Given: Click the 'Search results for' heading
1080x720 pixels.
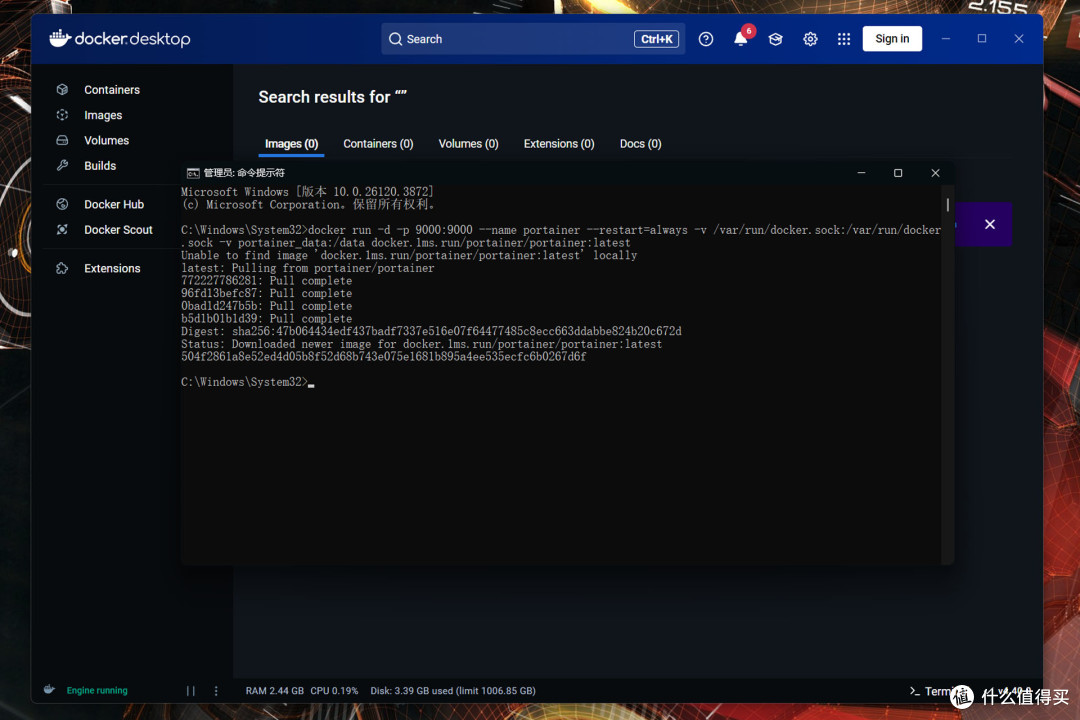Looking at the screenshot, I should click(333, 97).
